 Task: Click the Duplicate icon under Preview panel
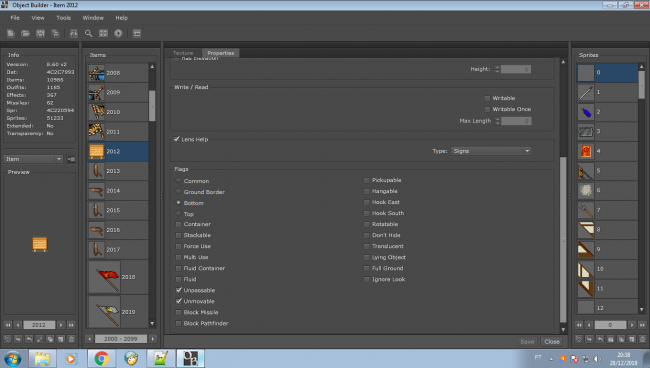(50, 339)
